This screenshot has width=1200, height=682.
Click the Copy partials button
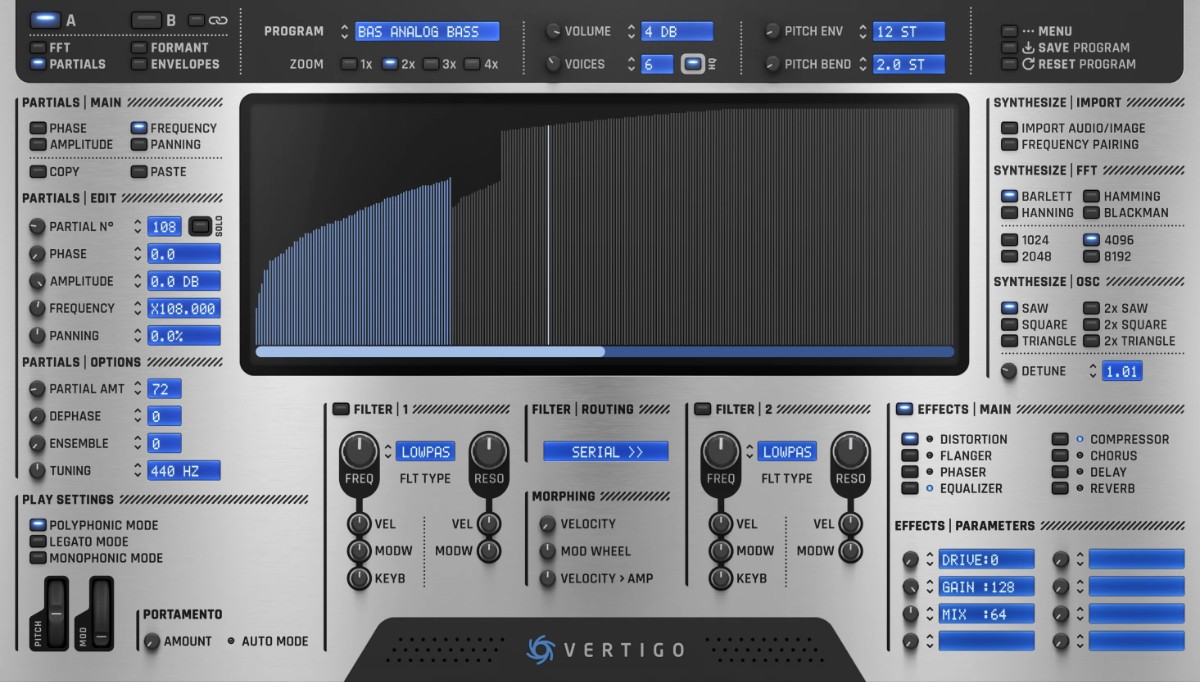[x=38, y=172]
